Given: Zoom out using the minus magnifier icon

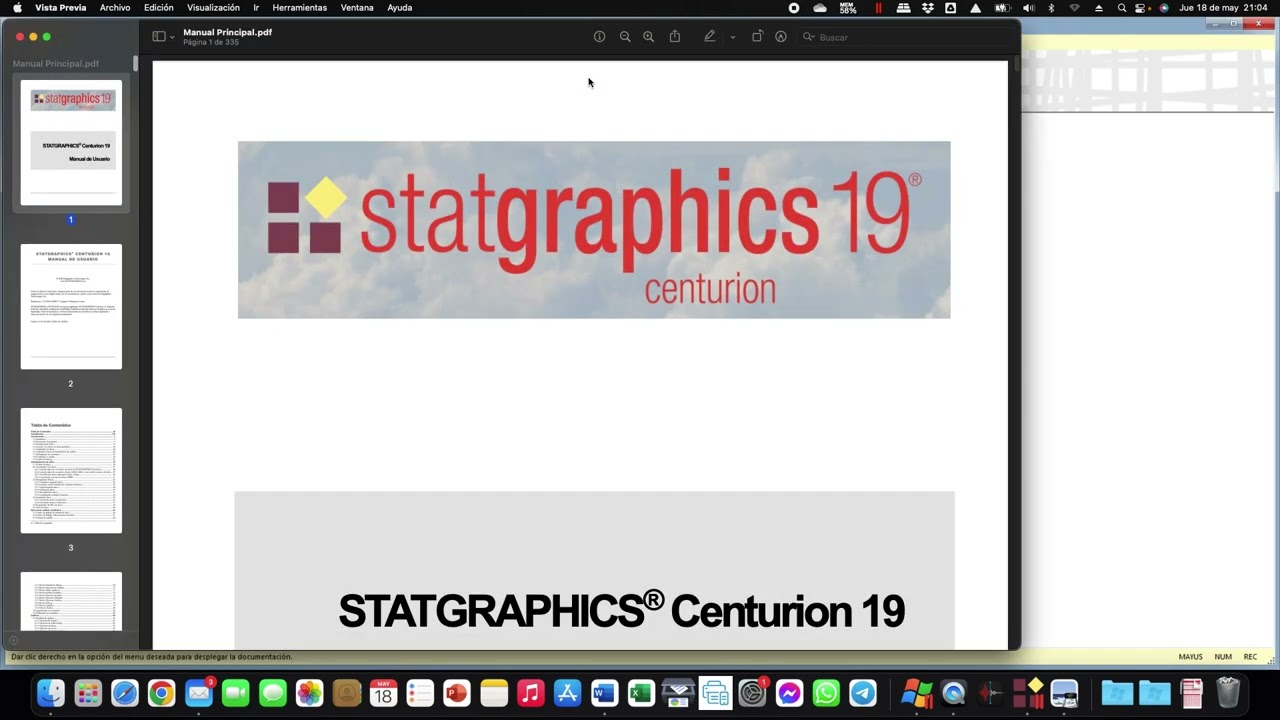Looking at the screenshot, I should coord(625,37).
